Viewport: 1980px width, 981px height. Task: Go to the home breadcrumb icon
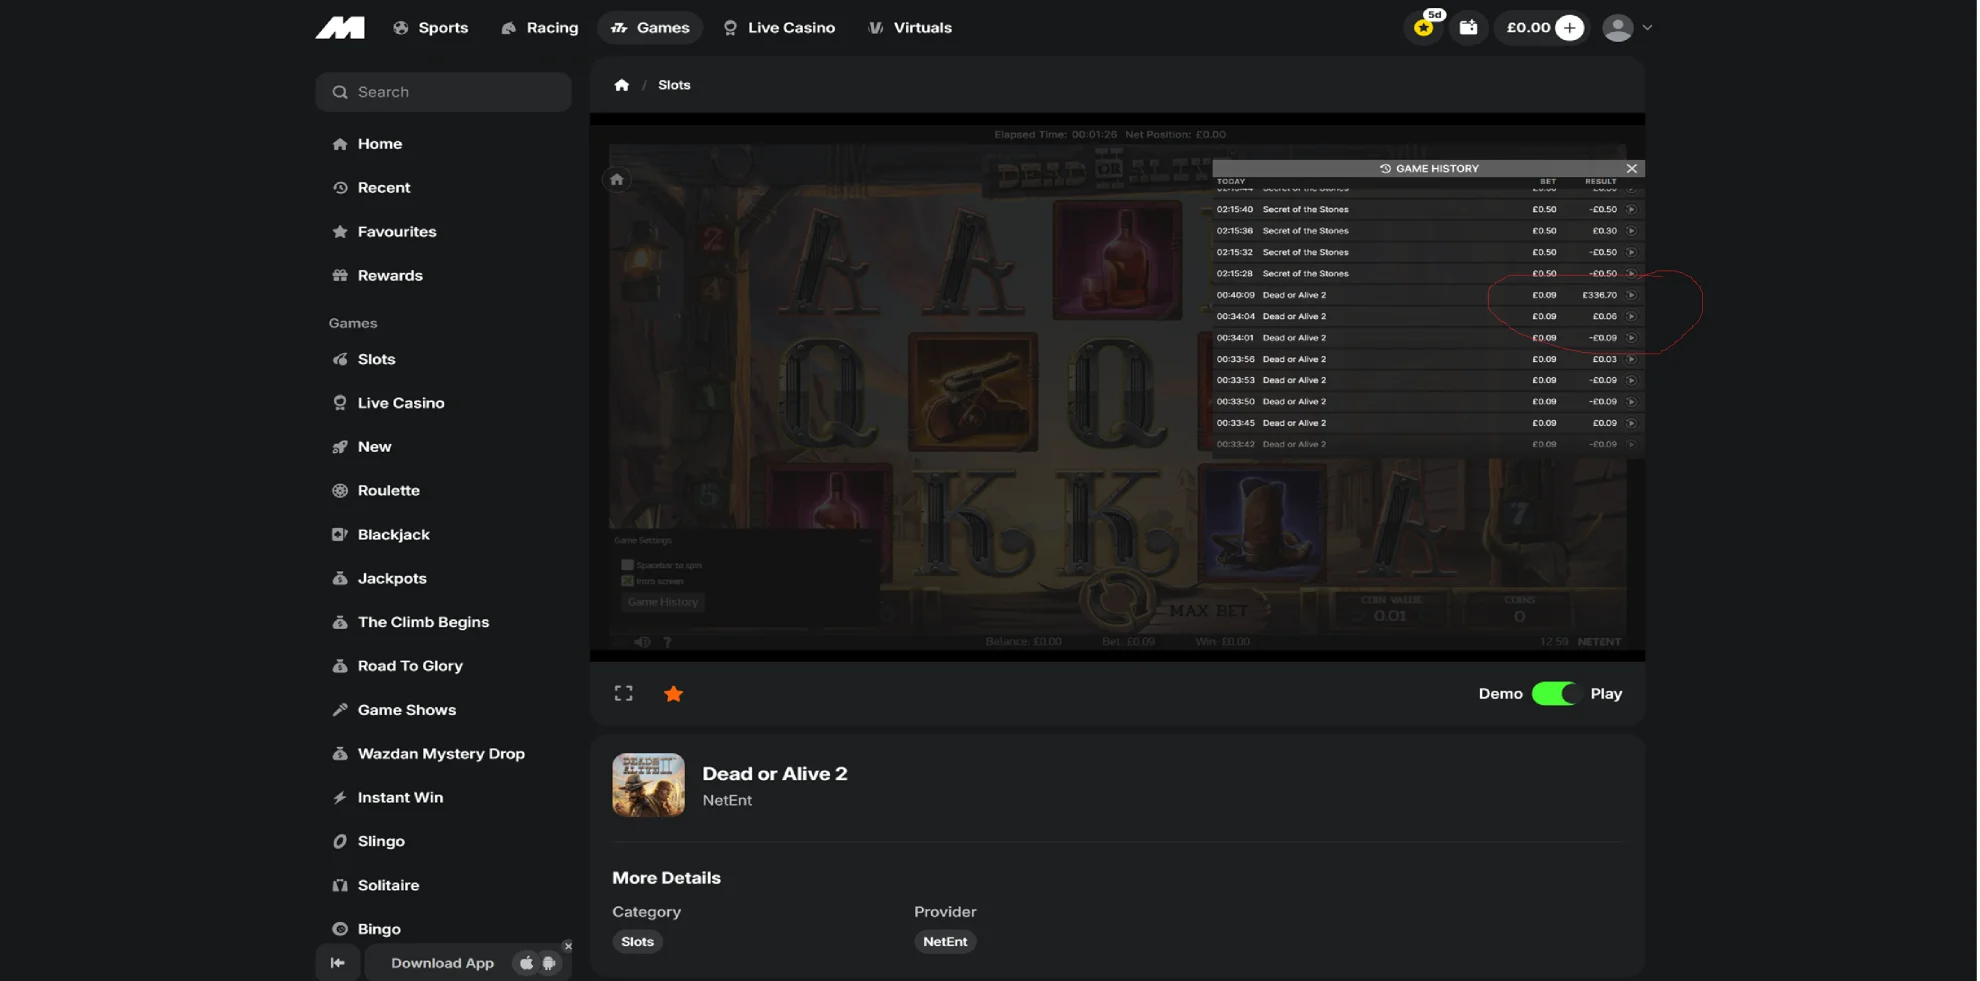(x=622, y=85)
